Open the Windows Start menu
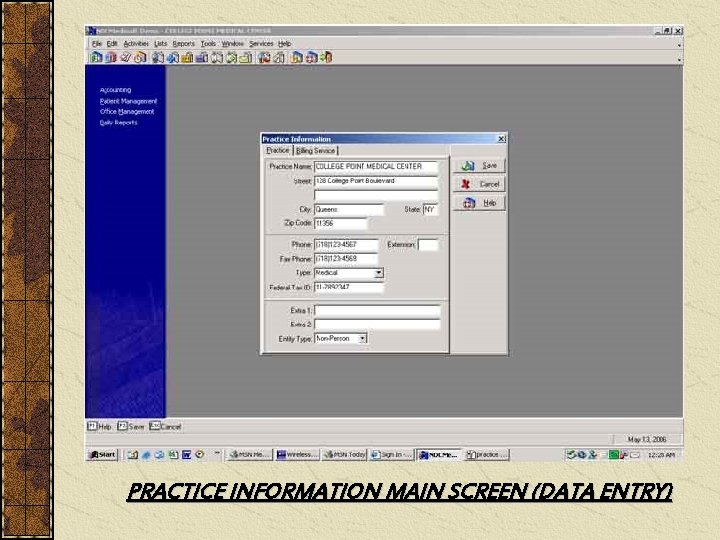The height and width of the screenshot is (540, 720). (x=102, y=455)
